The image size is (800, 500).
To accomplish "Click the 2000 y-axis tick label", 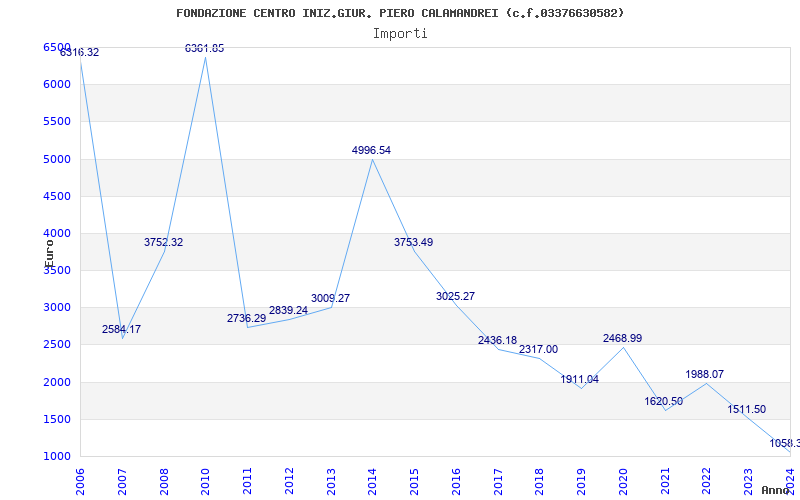I will [55, 382].
